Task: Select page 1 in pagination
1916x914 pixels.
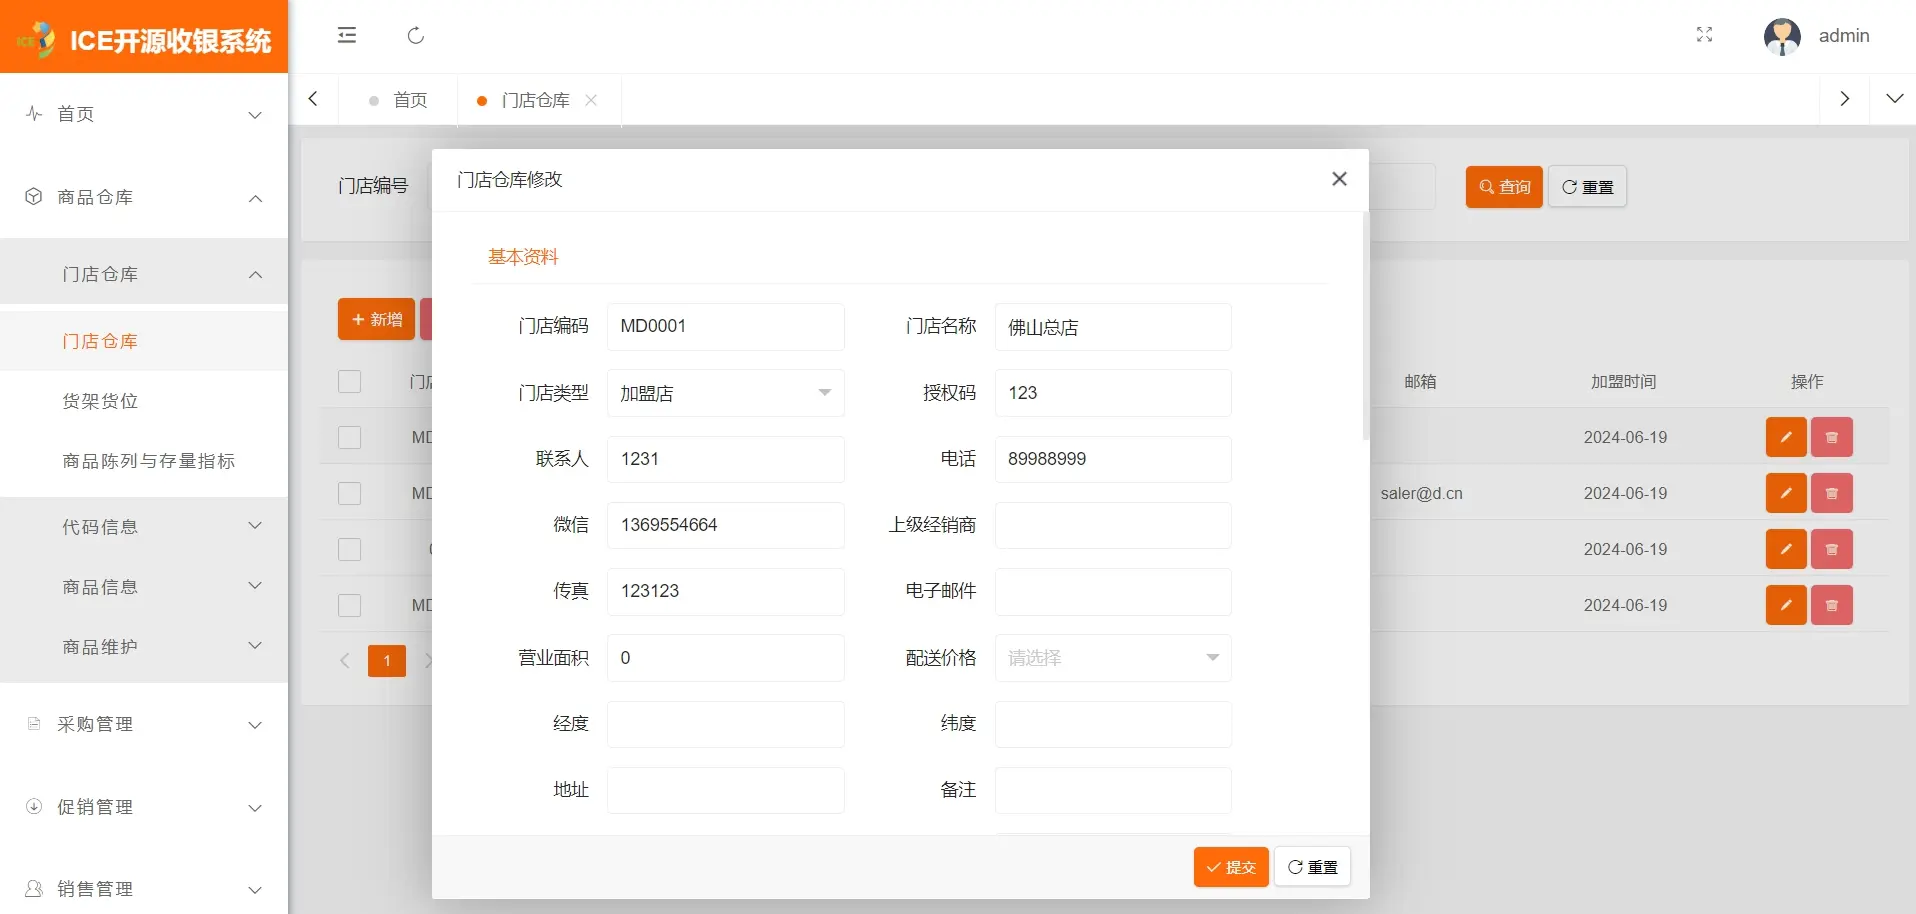Action: [x=387, y=661]
